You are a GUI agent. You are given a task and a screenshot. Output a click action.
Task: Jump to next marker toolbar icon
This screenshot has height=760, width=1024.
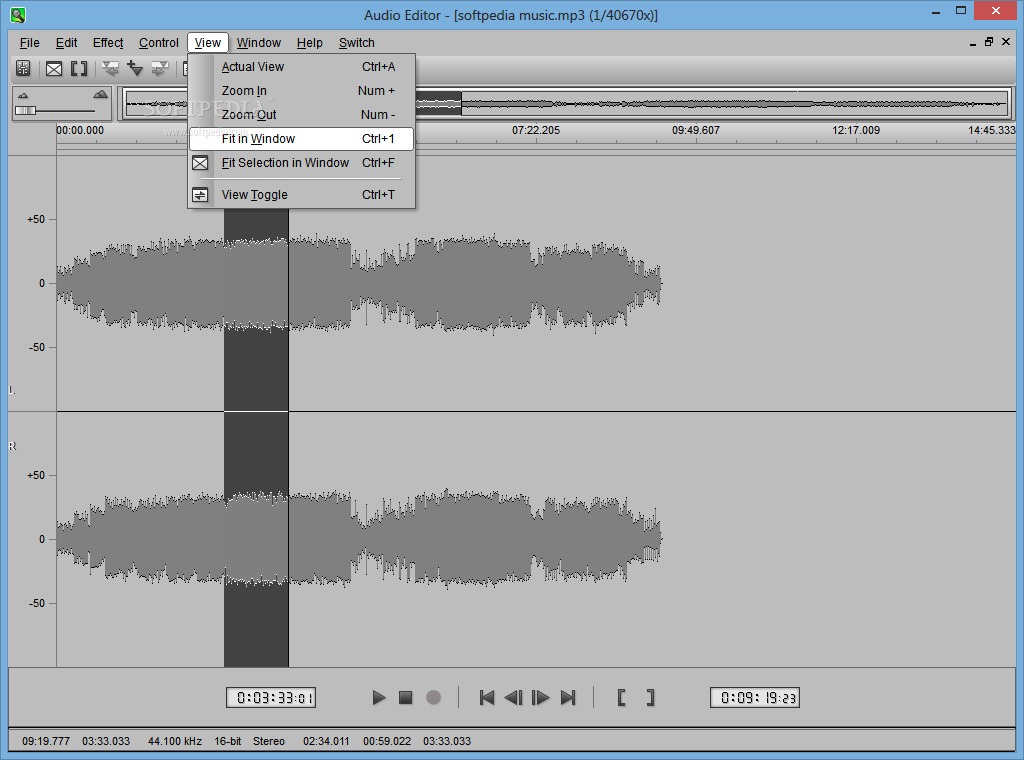[x=160, y=68]
